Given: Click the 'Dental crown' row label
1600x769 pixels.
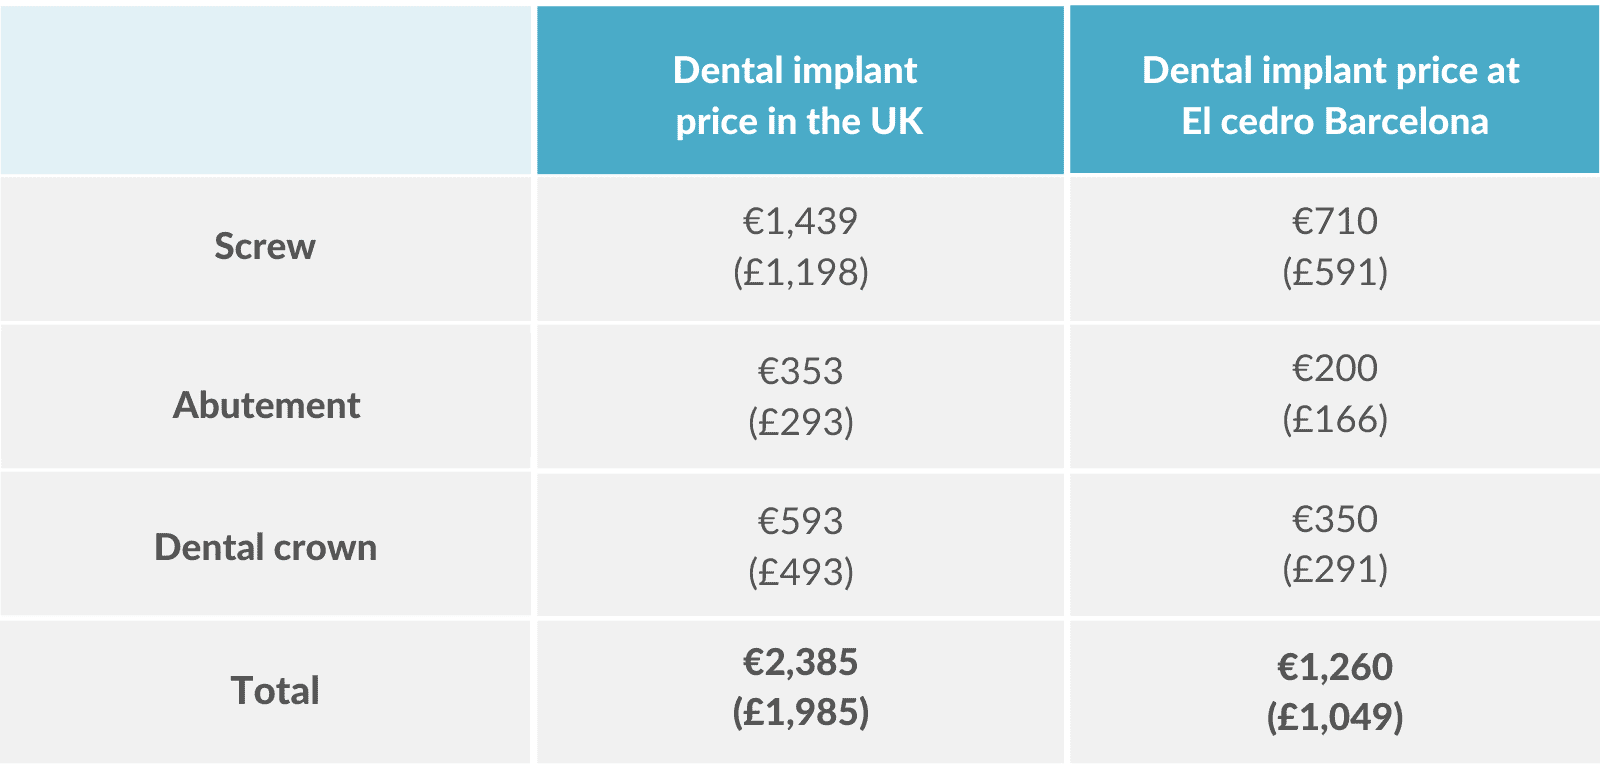Looking at the screenshot, I should point(266,548).
